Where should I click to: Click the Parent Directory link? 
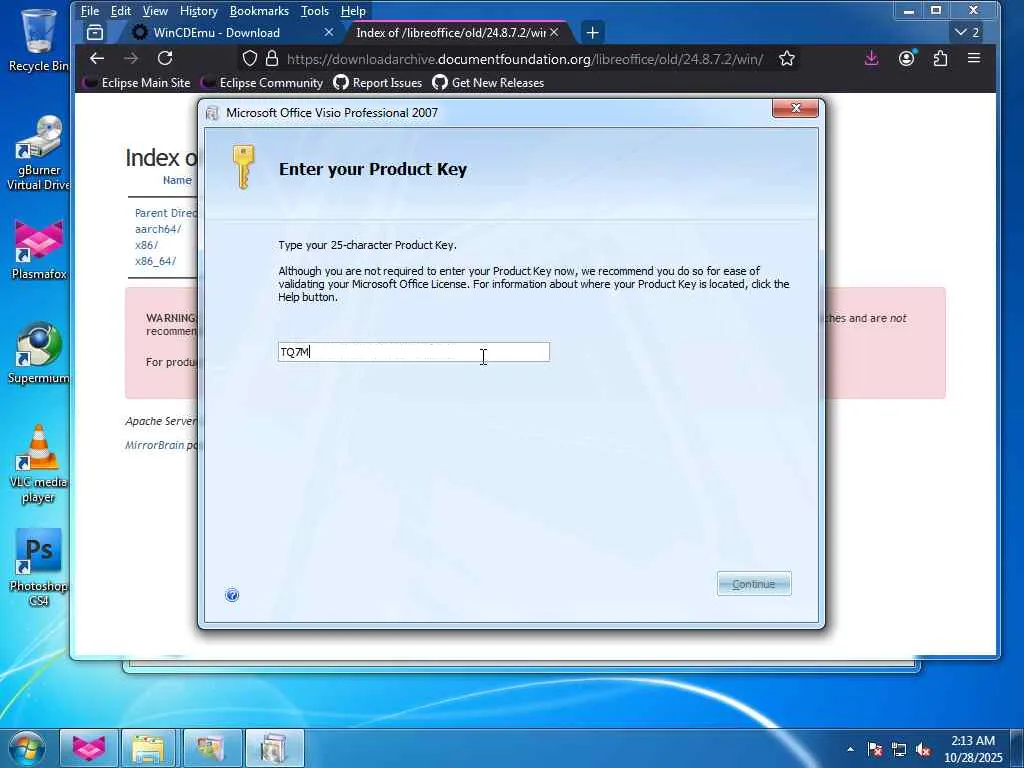point(166,213)
